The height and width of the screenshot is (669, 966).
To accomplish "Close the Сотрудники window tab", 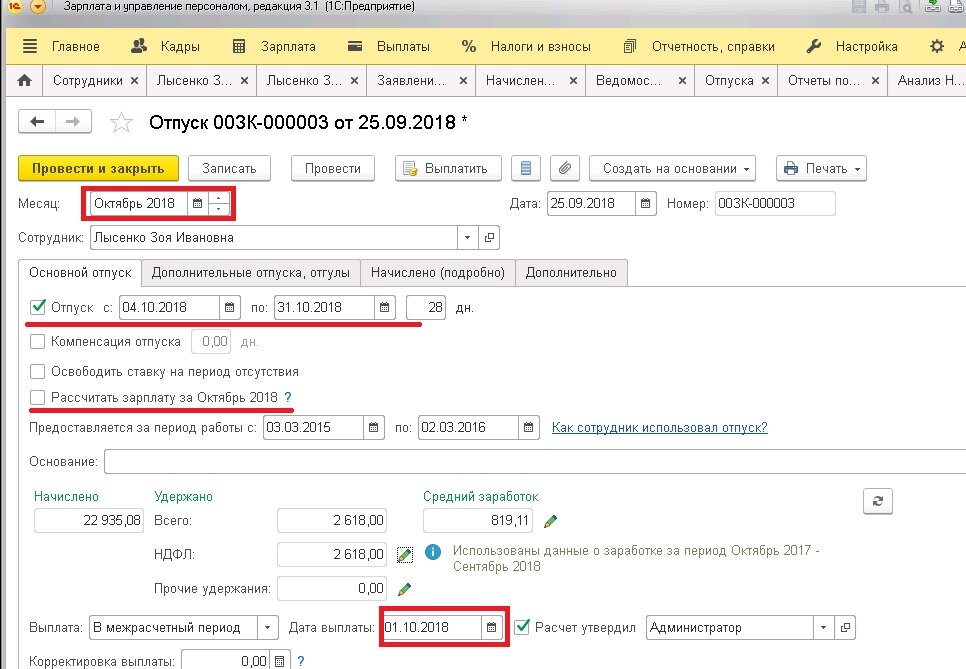I will click(134, 81).
